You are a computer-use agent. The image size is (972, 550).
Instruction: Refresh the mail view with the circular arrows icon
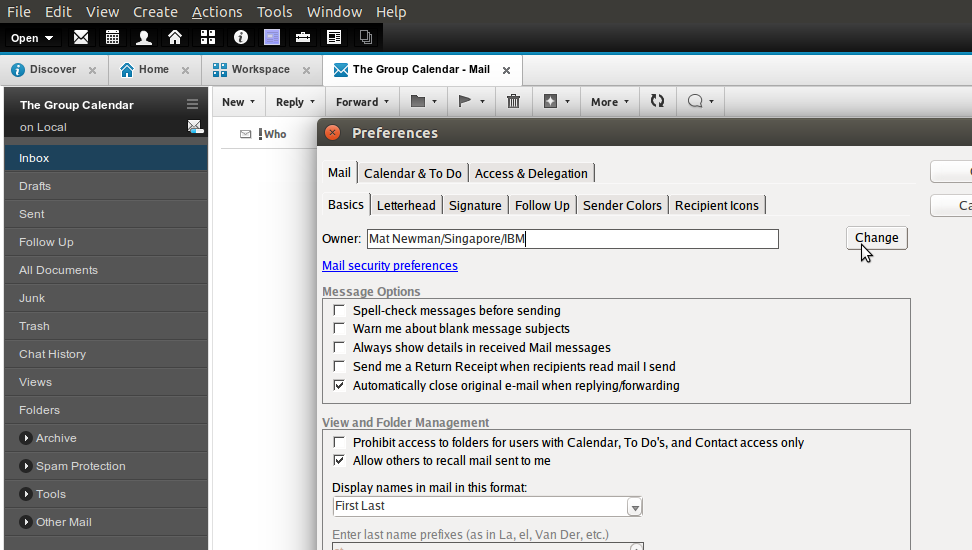point(657,101)
